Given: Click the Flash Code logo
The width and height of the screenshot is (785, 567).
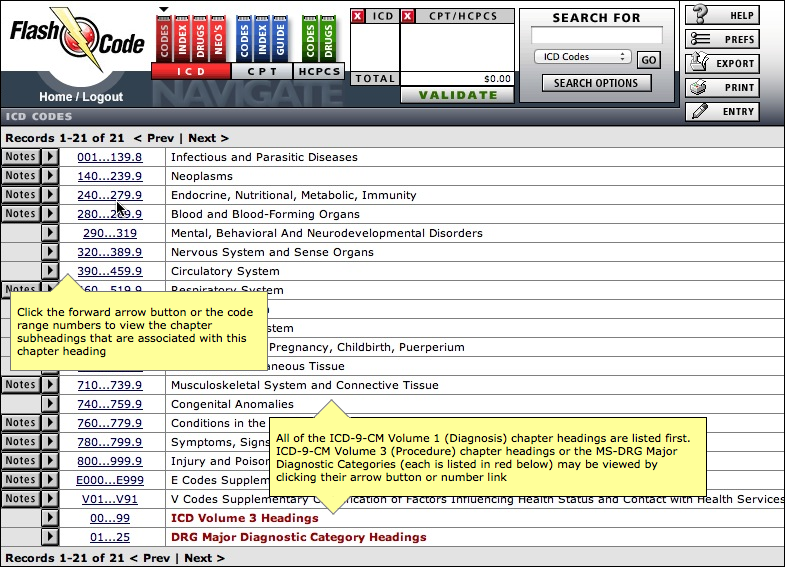Looking at the screenshot, I should pyautogui.click(x=78, y=41).
